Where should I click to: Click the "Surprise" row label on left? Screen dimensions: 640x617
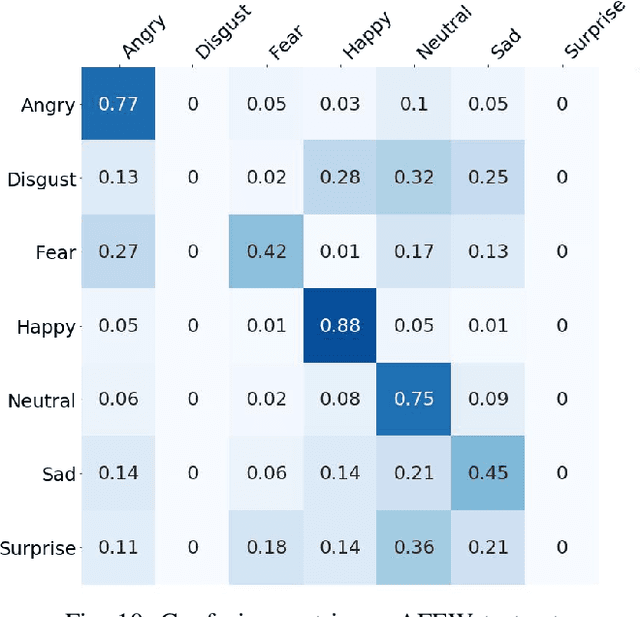[39, 548]
